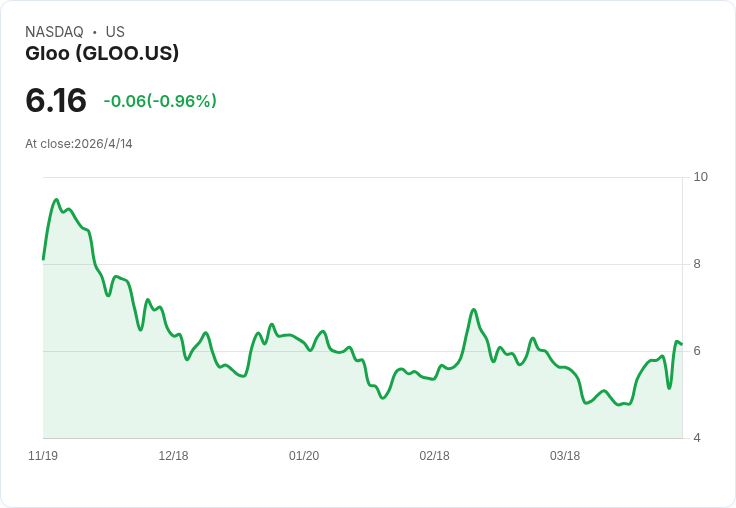Click the NASDAQ exchange label
736x508 pixels.
point(54,32)
